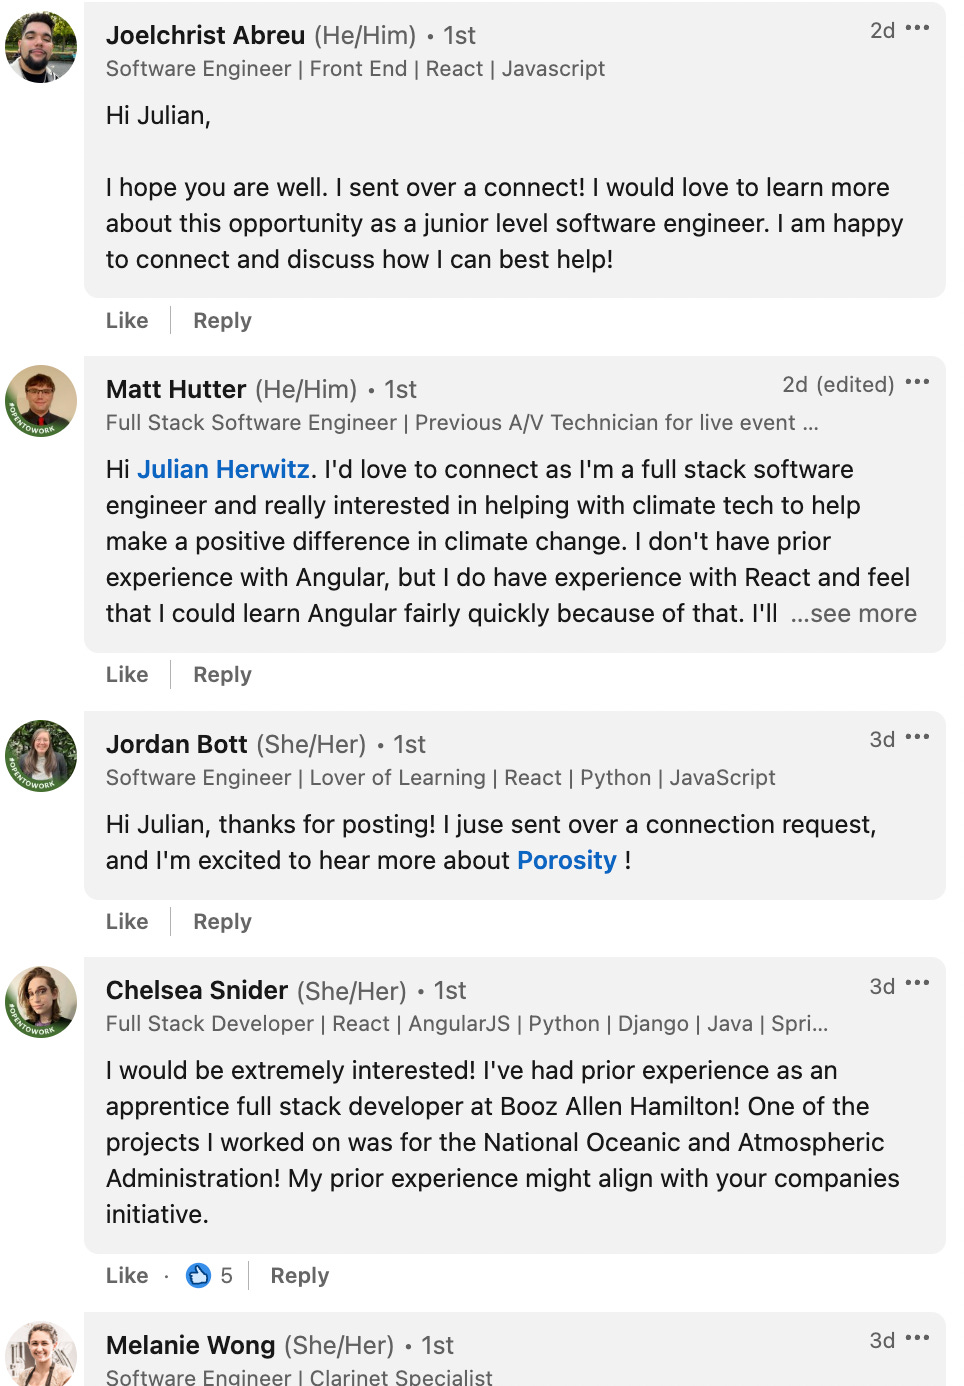Screen dimensions: 964x1386
Task: Open ellipsis menu on Chelsea Snider's comment
Action: [917, 985]
